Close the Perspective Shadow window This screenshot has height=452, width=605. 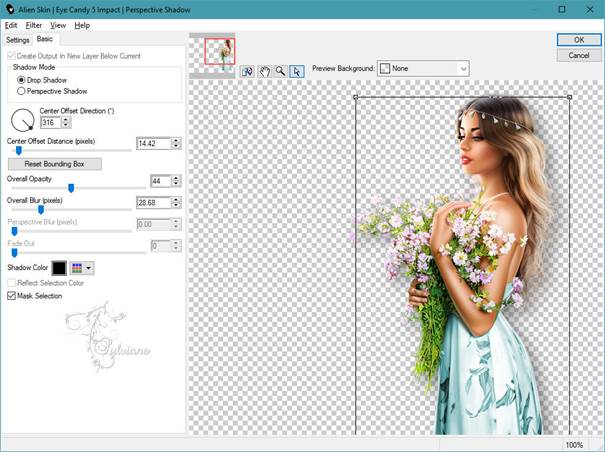pos(590,9)
